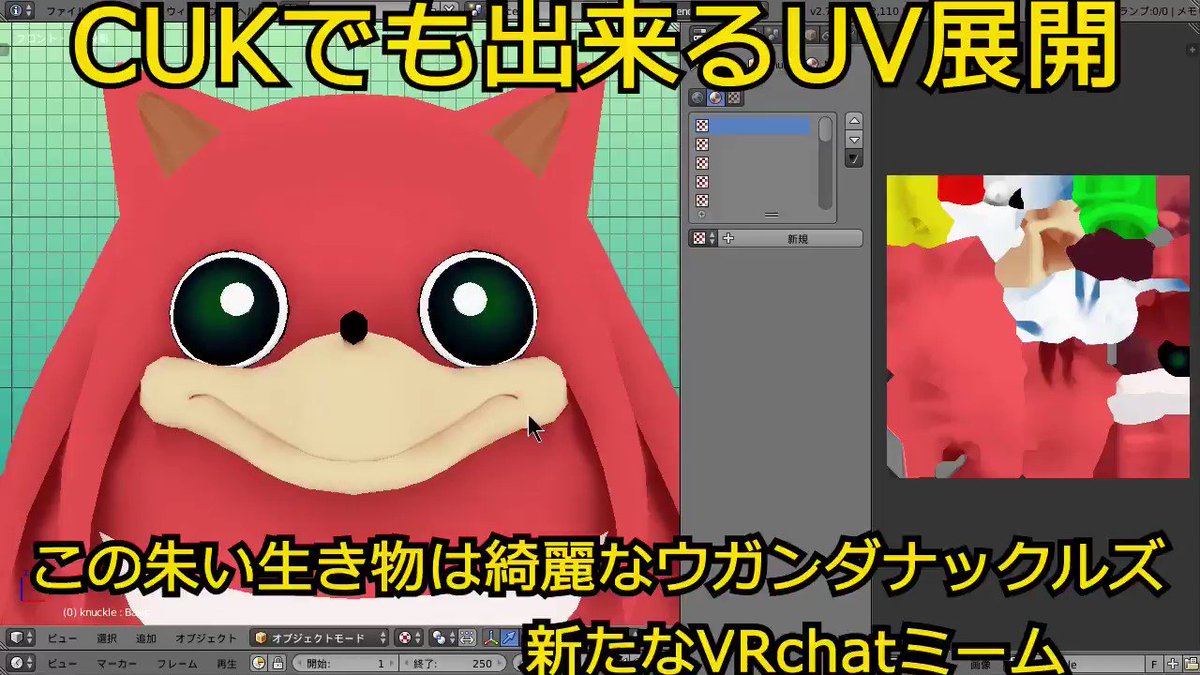
Task: Open the Timeline editor type selector
Action: point(22,663)
